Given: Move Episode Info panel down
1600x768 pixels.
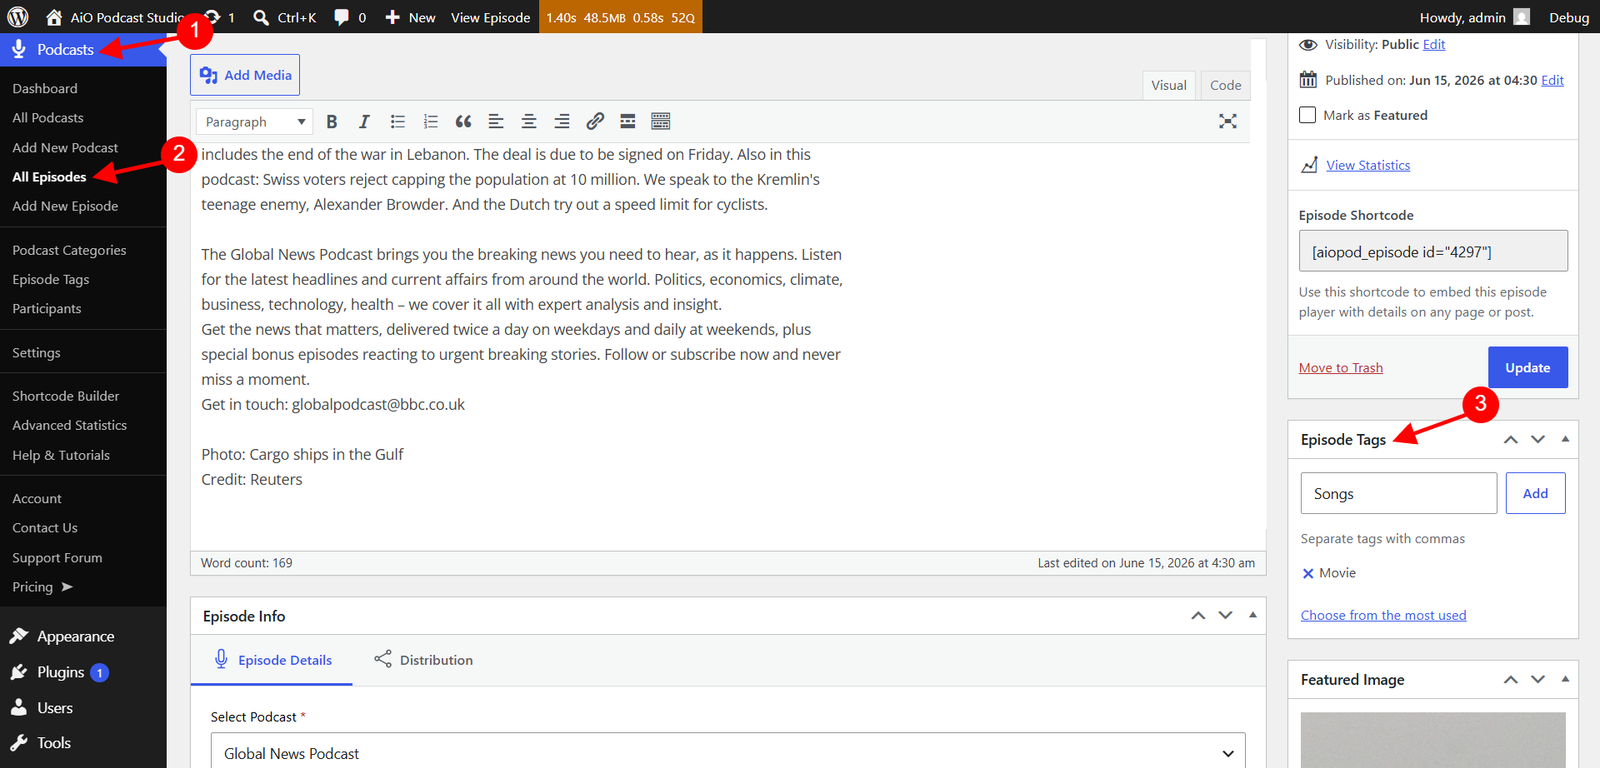Looking at the screenshot, I should pyautogui.click(x=1225, y=616).
